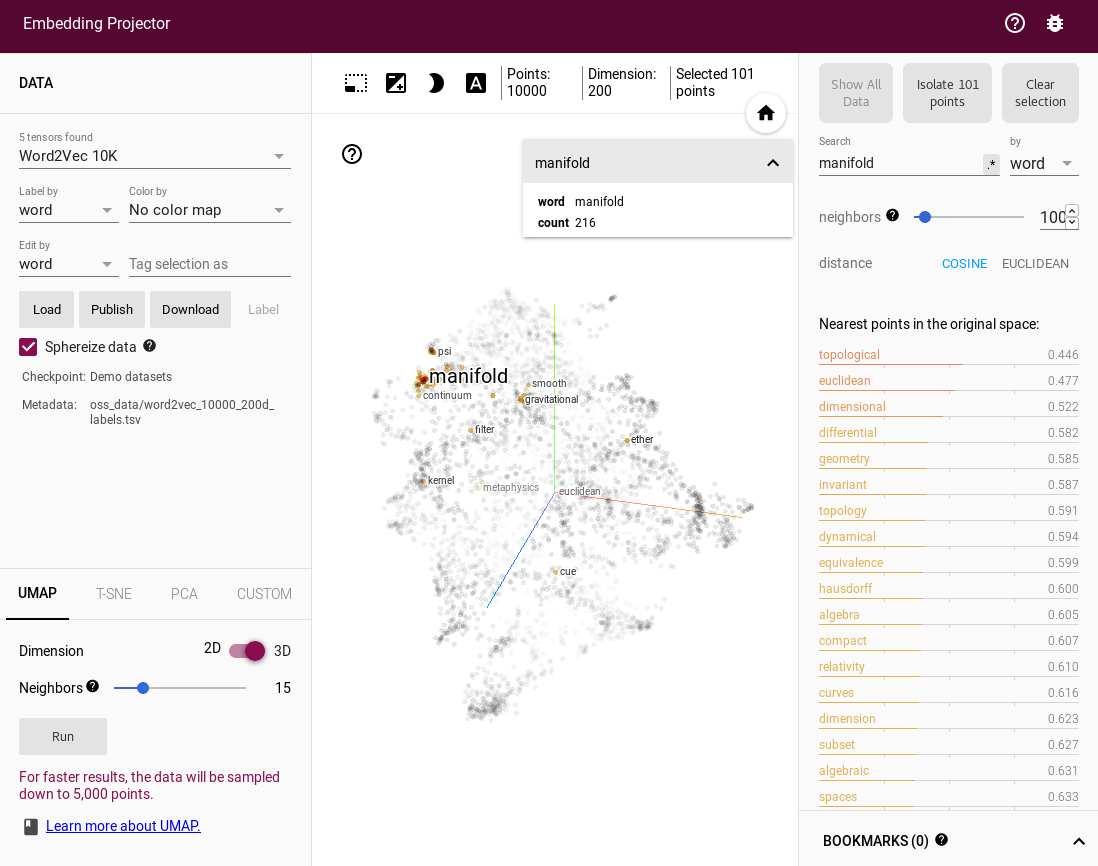Click the Load button
Viewport: 1098px width, 866px height.
click(x=46, y=309)
